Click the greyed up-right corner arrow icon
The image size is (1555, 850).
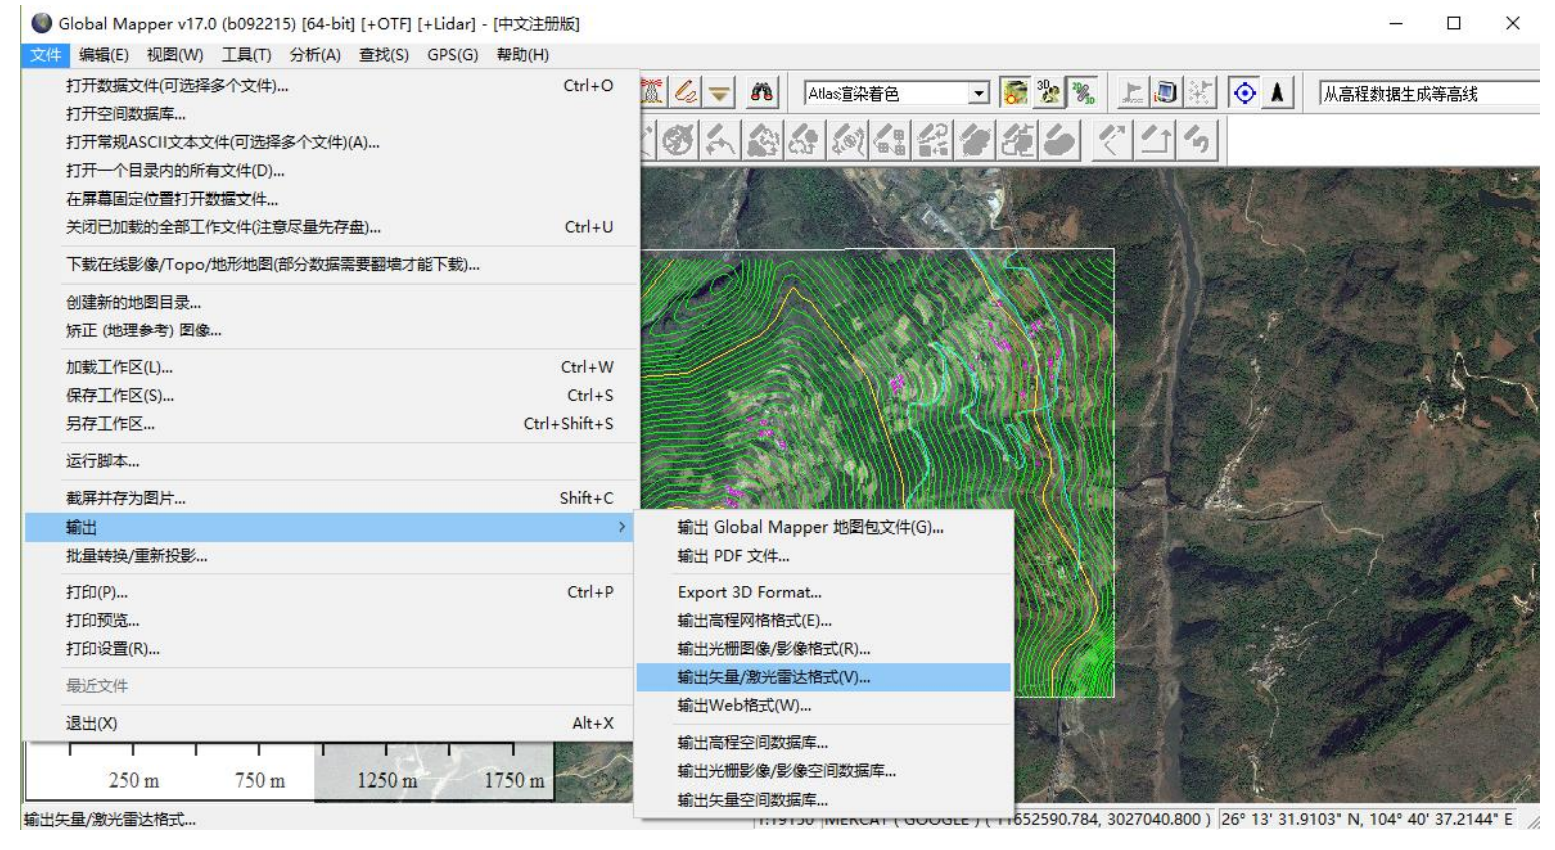[x=1155, y=140]
